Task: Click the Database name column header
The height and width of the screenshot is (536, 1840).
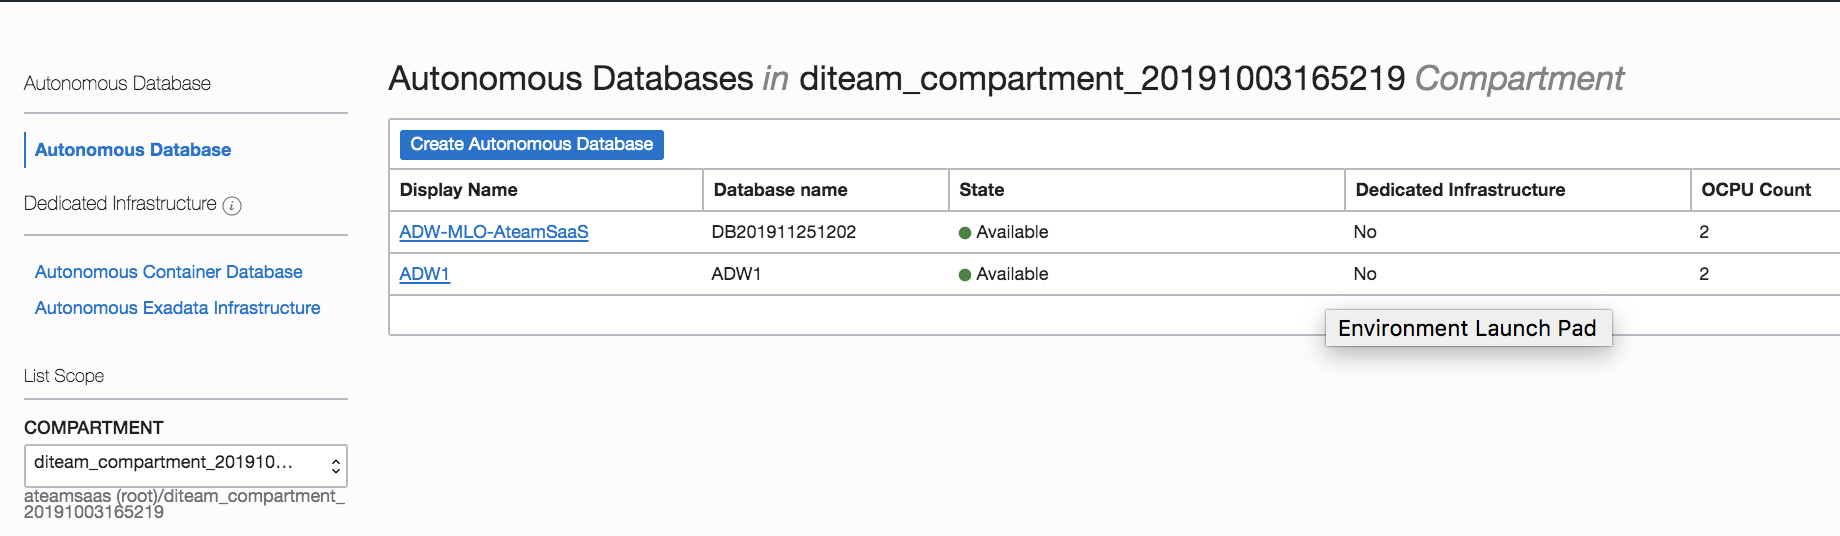Action: [780, 190]
